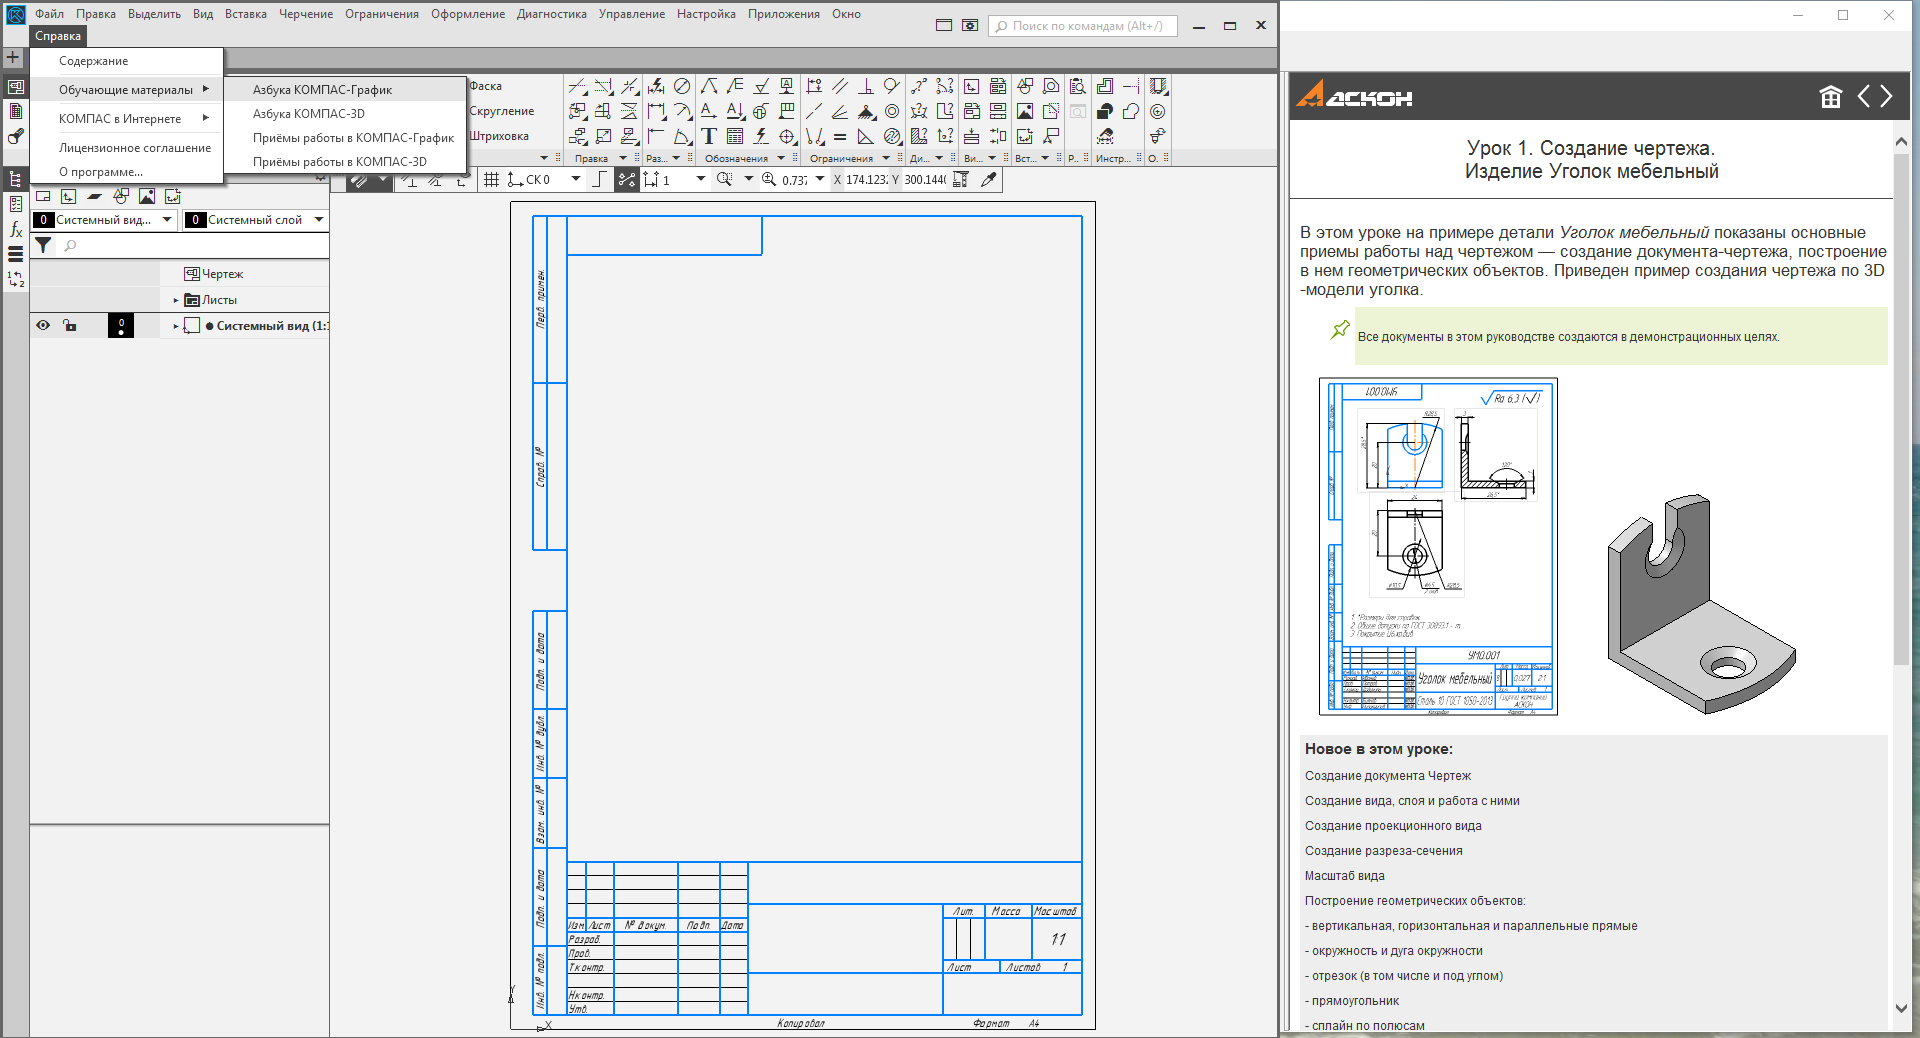Click the new view icon in tree toolbar

pyautogui.click(x=68, y=196)
